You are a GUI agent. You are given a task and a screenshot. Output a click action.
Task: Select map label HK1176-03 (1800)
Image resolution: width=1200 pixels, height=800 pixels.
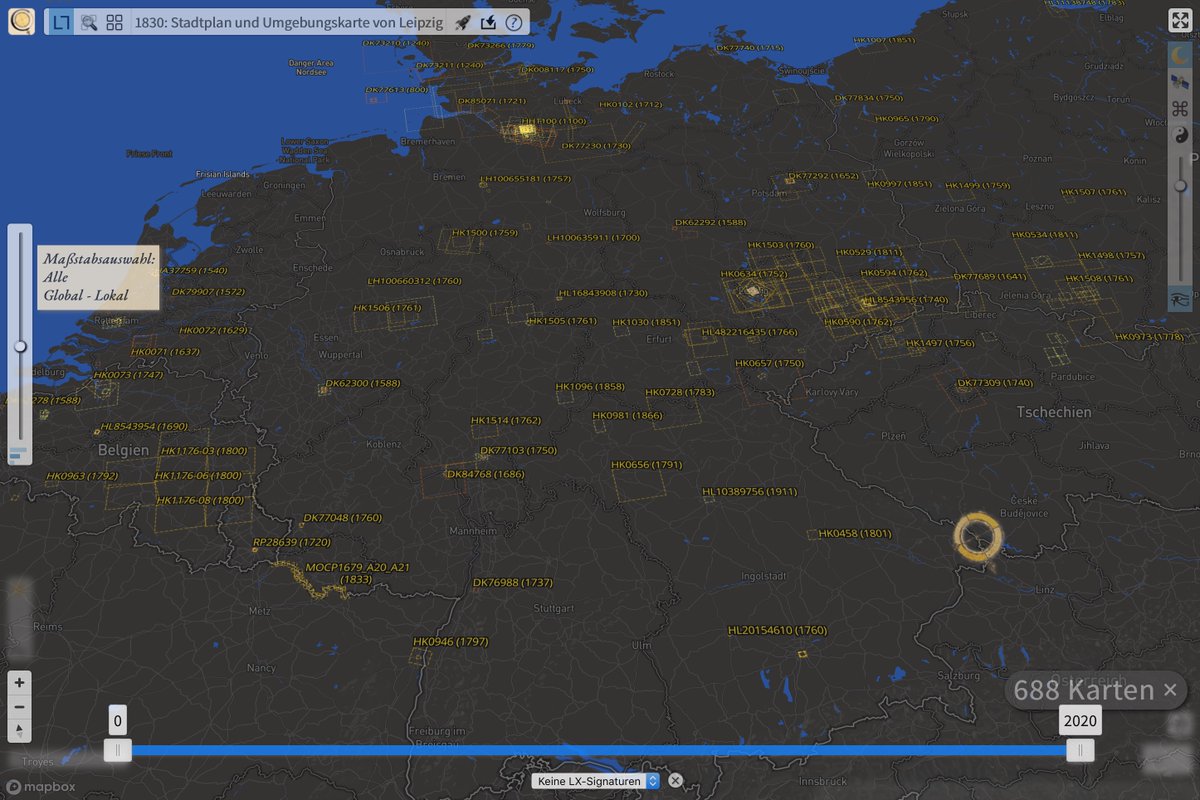pos(202,451)
